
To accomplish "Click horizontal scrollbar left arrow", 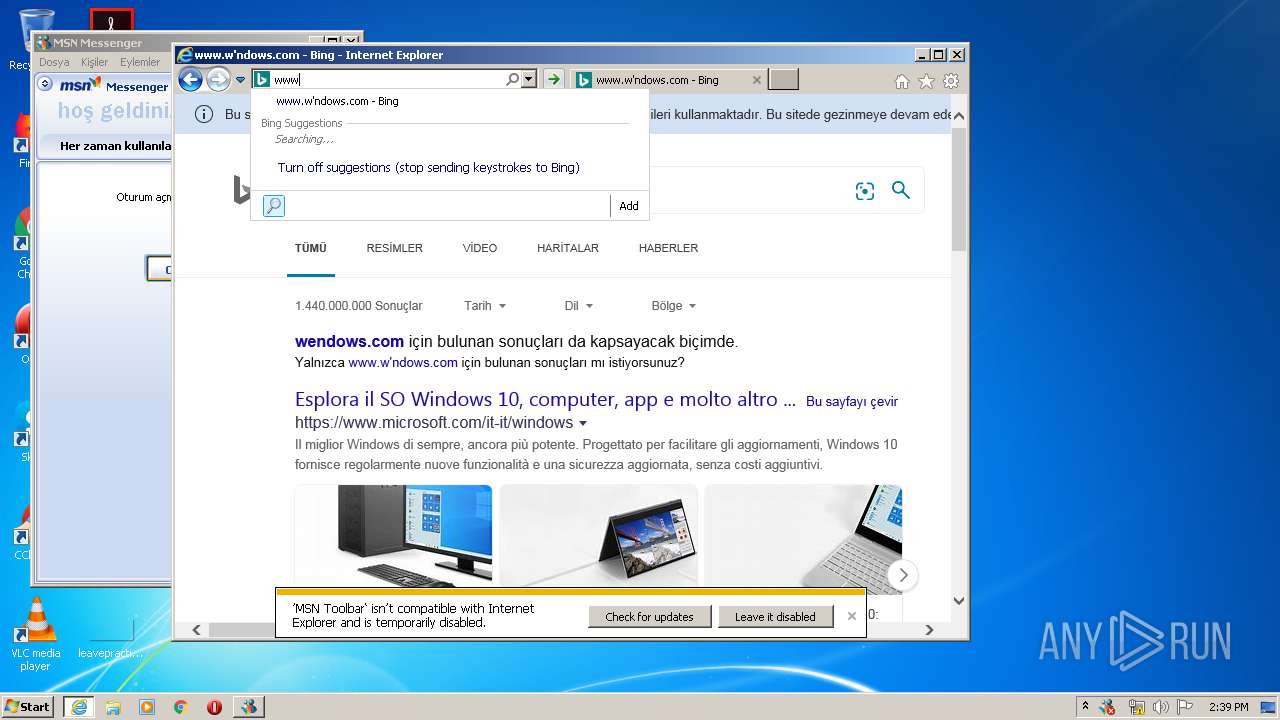I will pyautogui.click(x=196, y=630).
